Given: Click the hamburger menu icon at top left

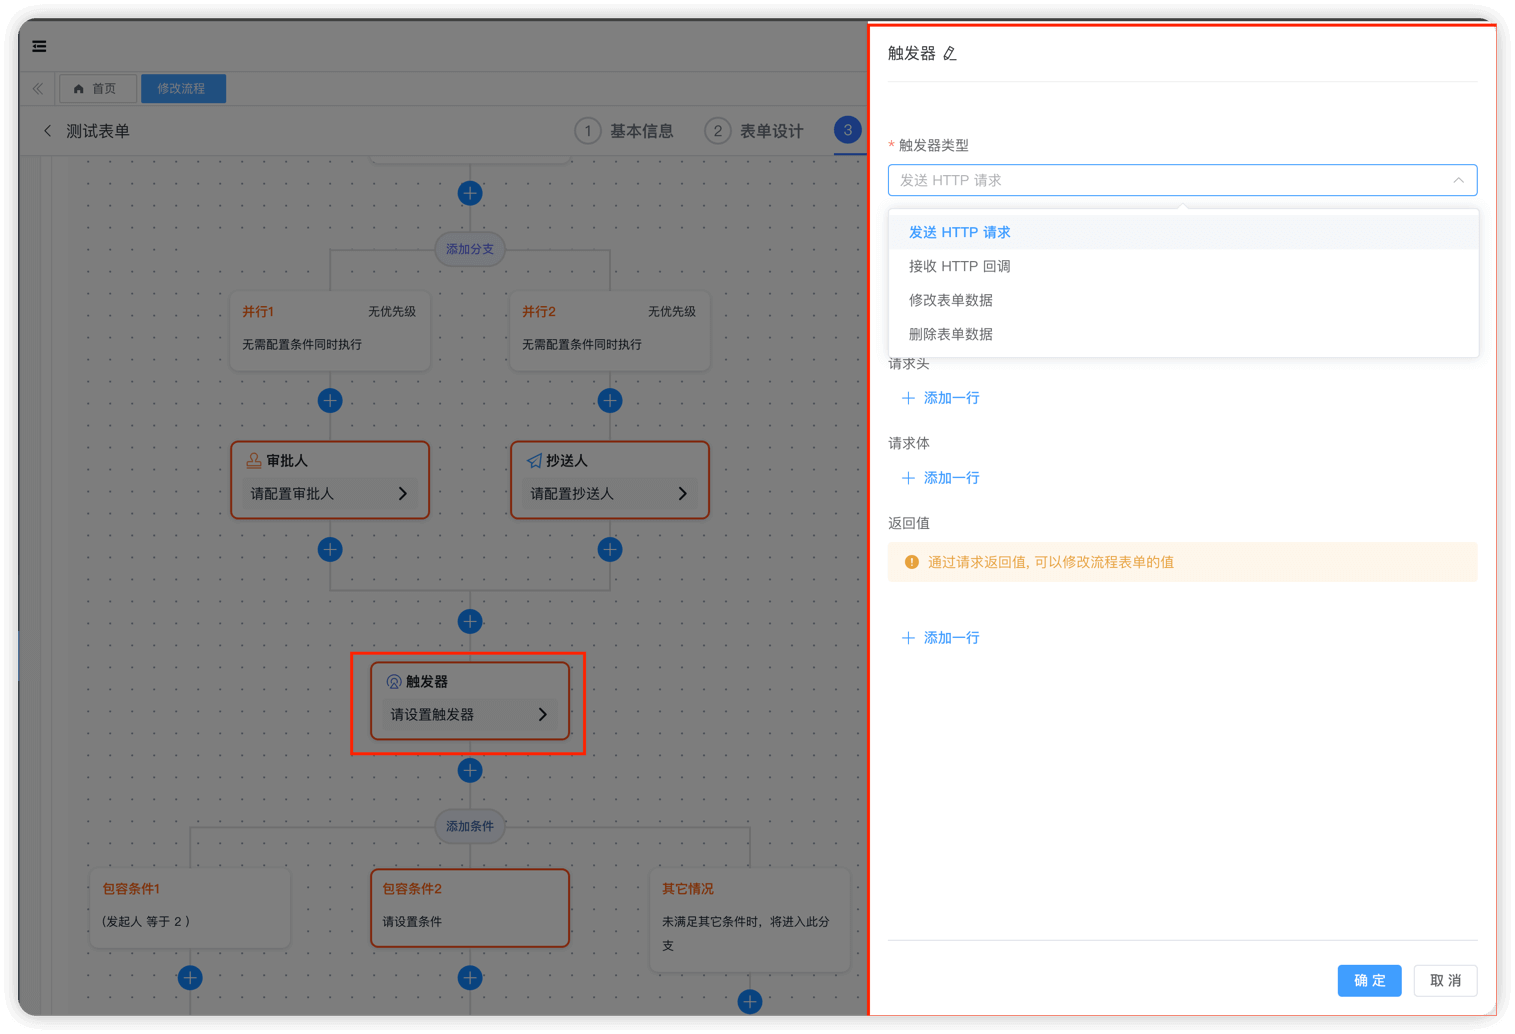Looking at the screenshot, I should (39, 46).
